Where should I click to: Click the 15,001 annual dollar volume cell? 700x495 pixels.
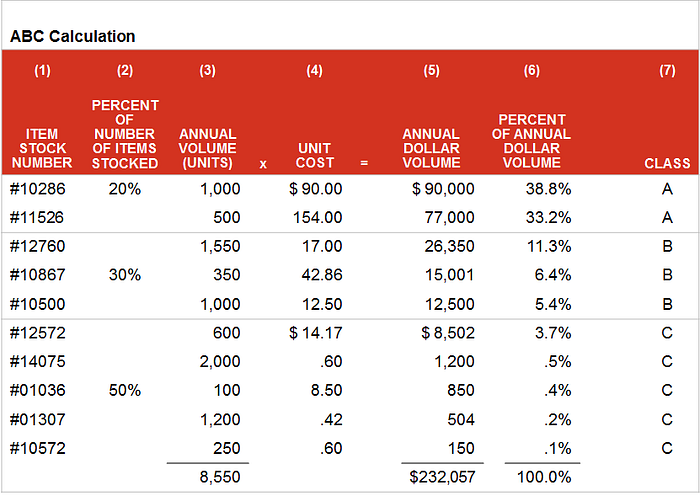pyautogui.click(x=449, y=275)
